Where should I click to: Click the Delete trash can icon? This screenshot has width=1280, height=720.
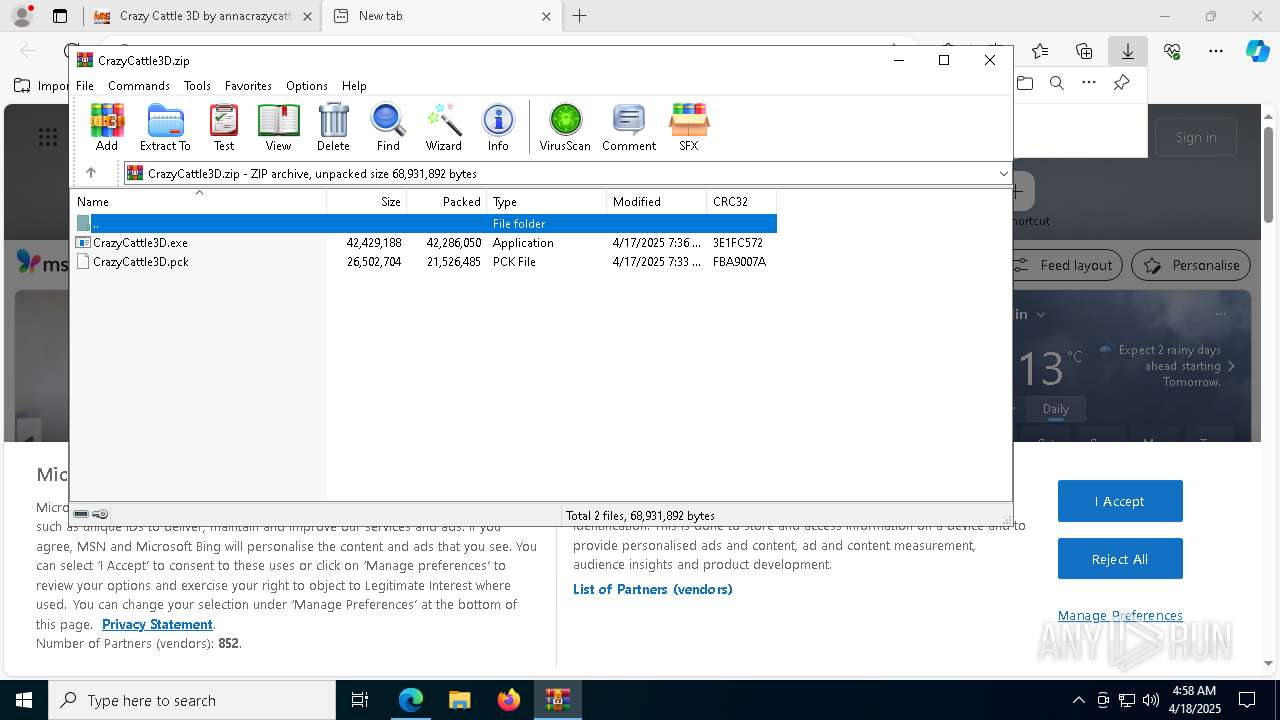point(333,127)
